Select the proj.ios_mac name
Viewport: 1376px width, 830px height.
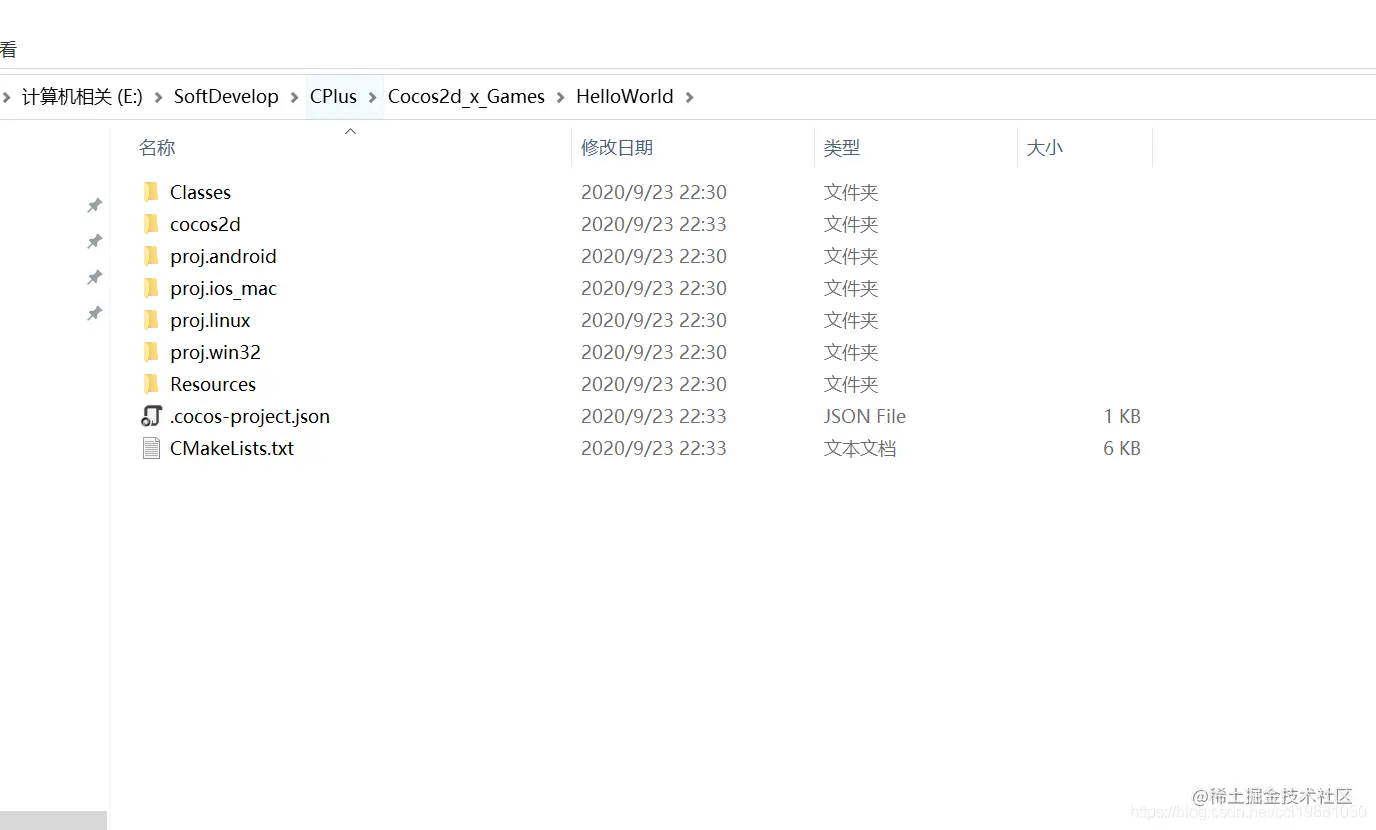(x=223, y=288)
